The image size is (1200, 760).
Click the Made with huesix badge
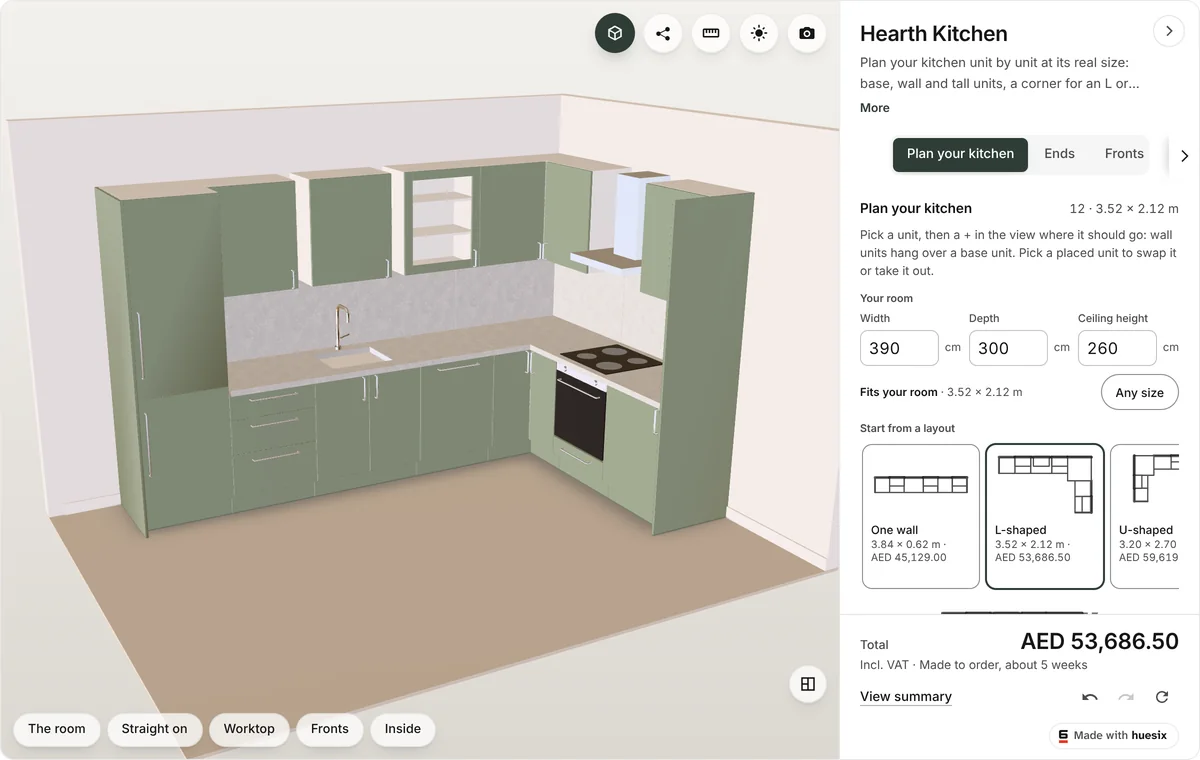[x=1114, y=735]
